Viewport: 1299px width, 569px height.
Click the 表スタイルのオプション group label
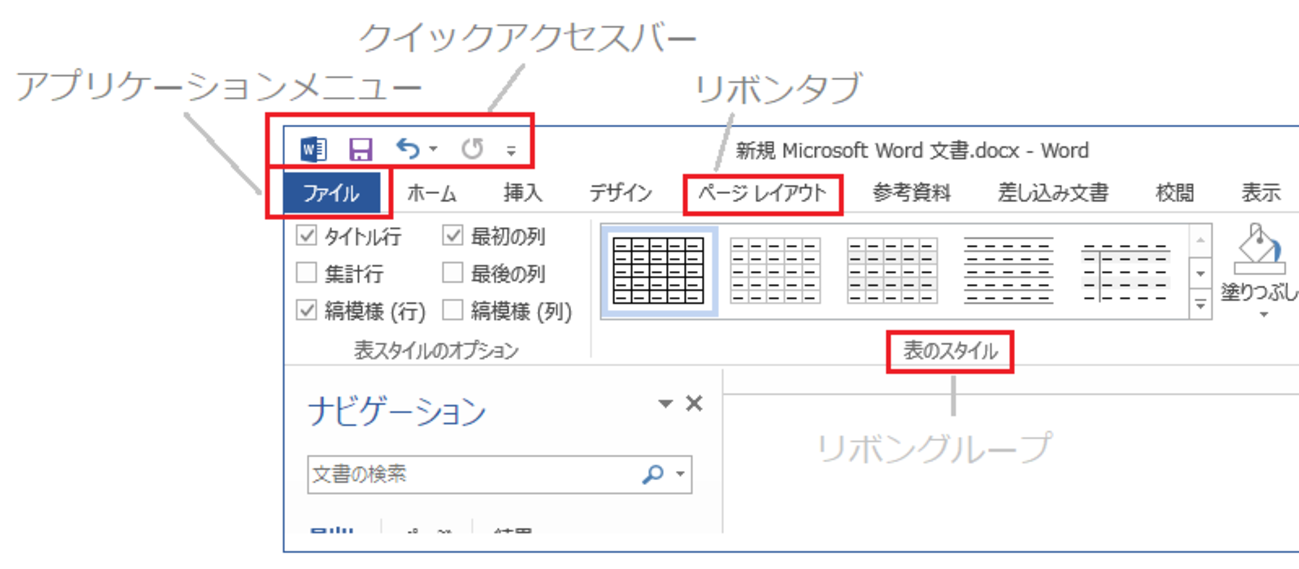[x=436, y=351]
